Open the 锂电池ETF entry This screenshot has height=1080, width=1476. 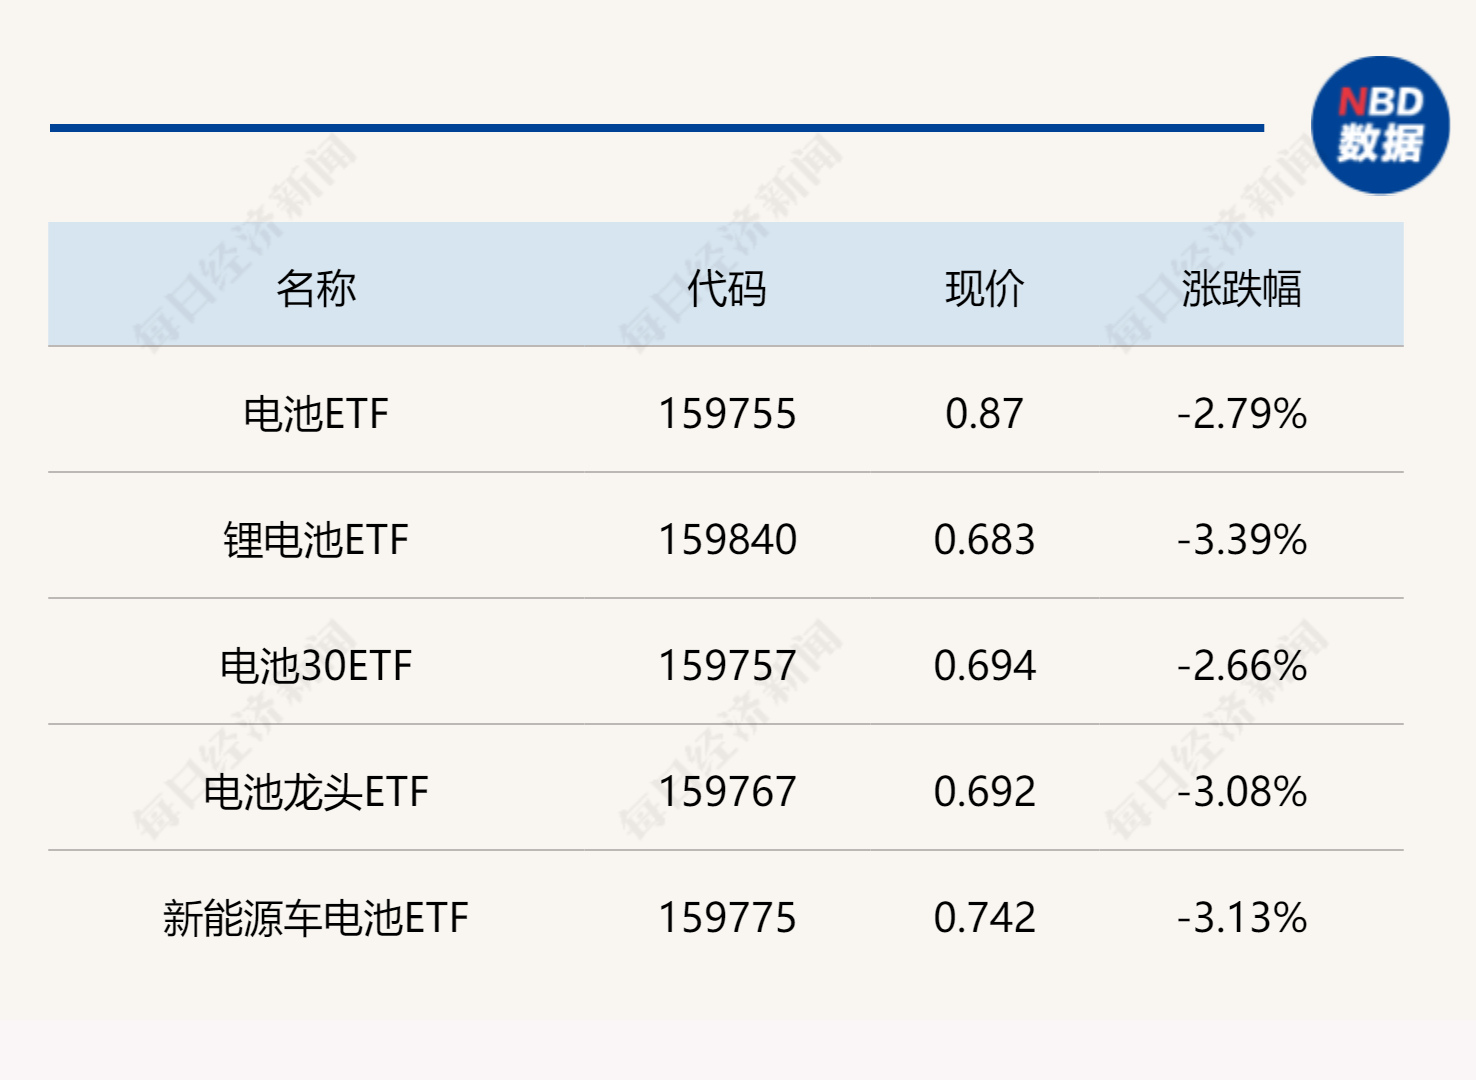pos(316,540)
